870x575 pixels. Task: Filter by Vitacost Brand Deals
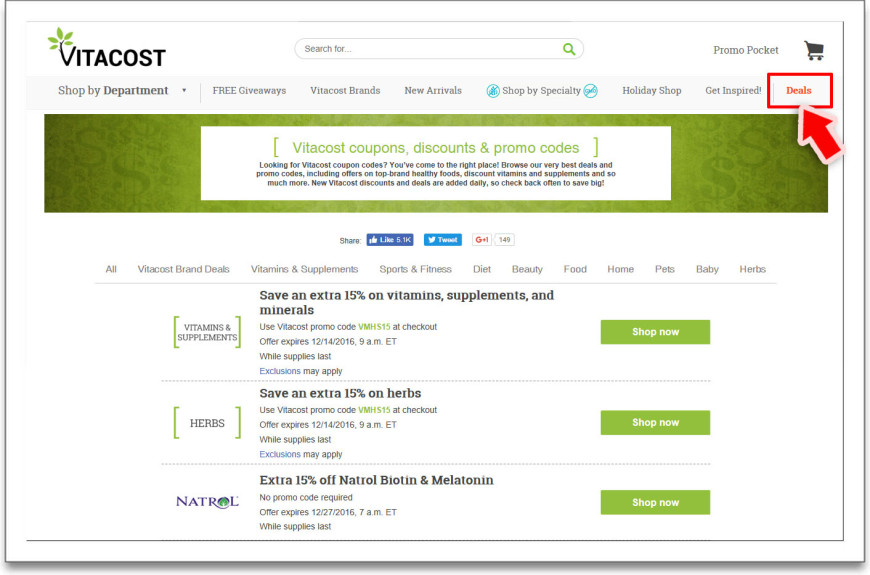(183, 269)
